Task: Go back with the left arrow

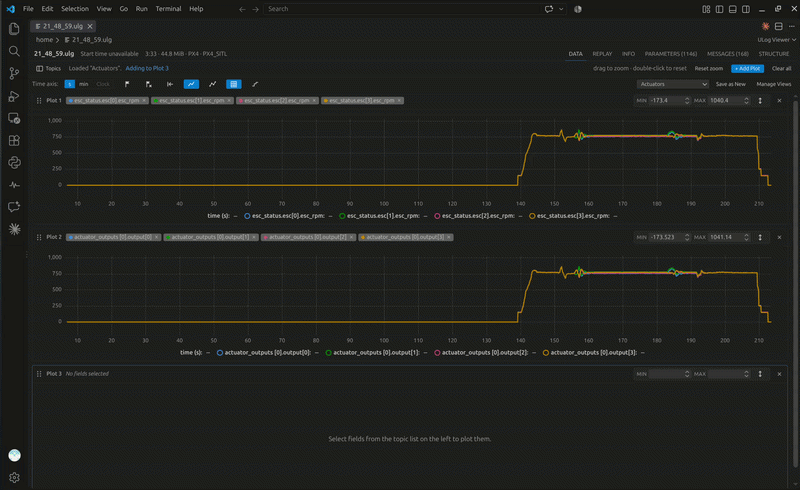Action: click(242, 9)
